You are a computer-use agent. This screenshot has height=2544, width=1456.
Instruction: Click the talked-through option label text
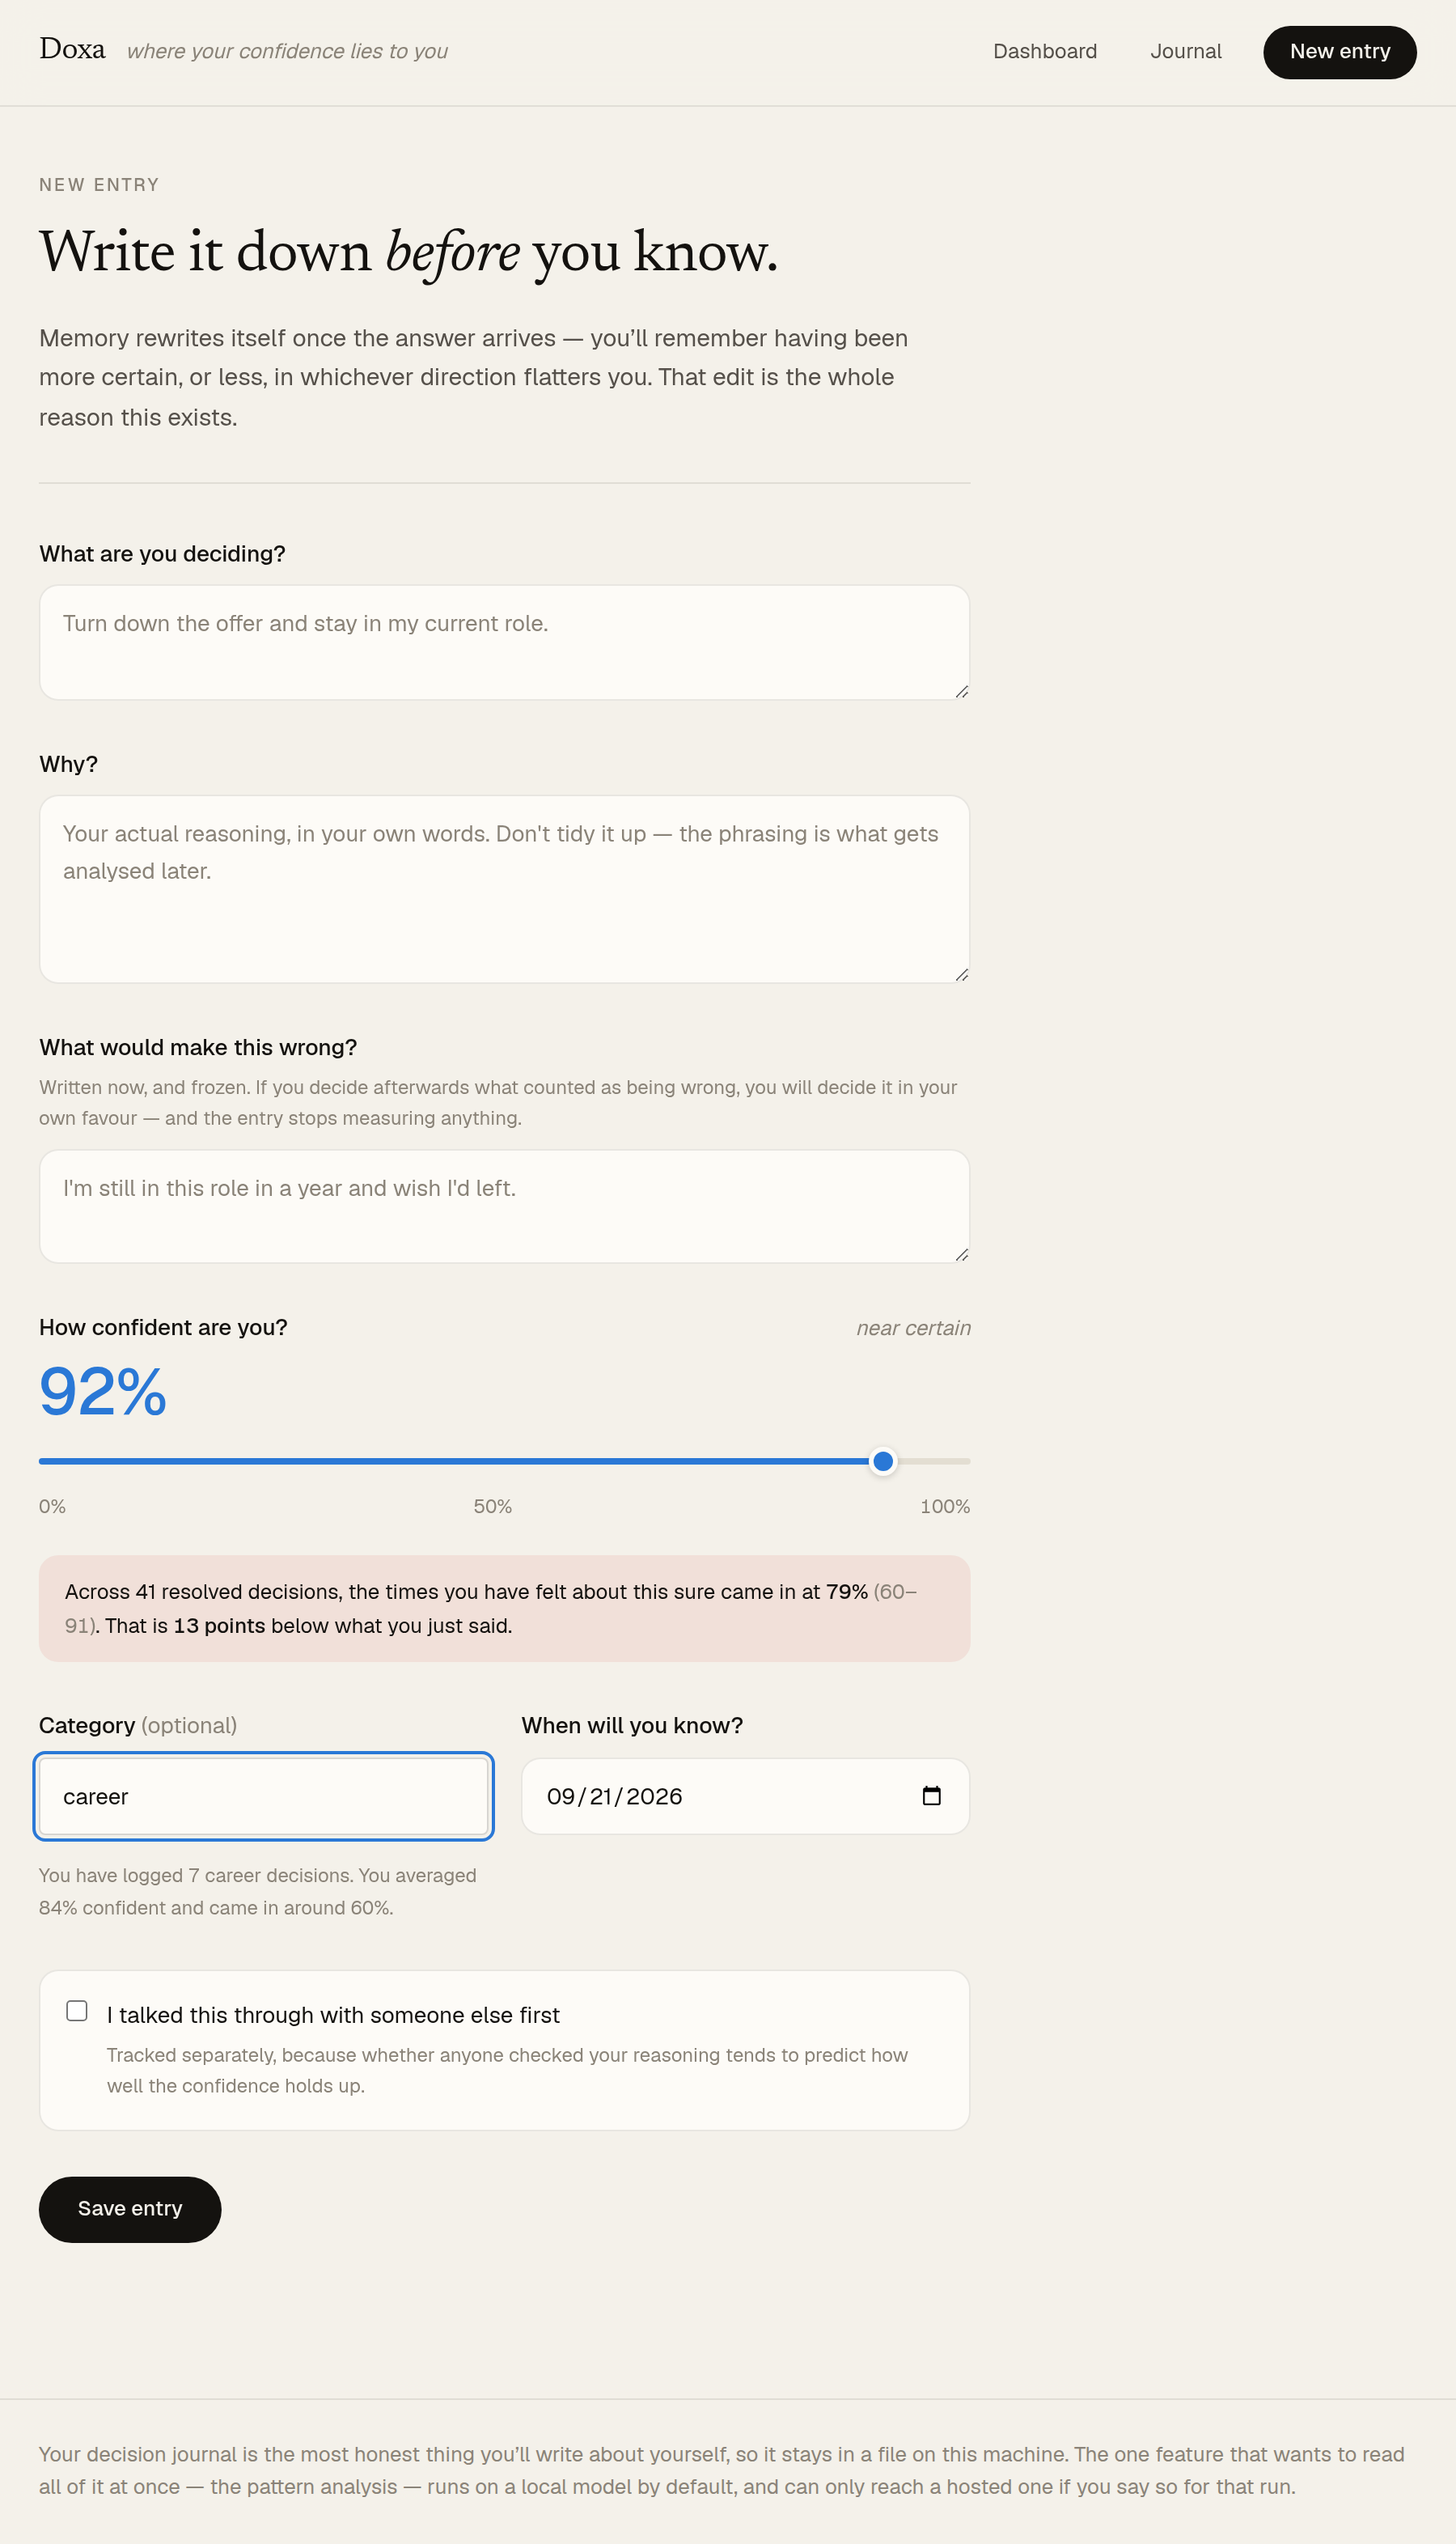pyautogui.click(x=333, y=2015)
